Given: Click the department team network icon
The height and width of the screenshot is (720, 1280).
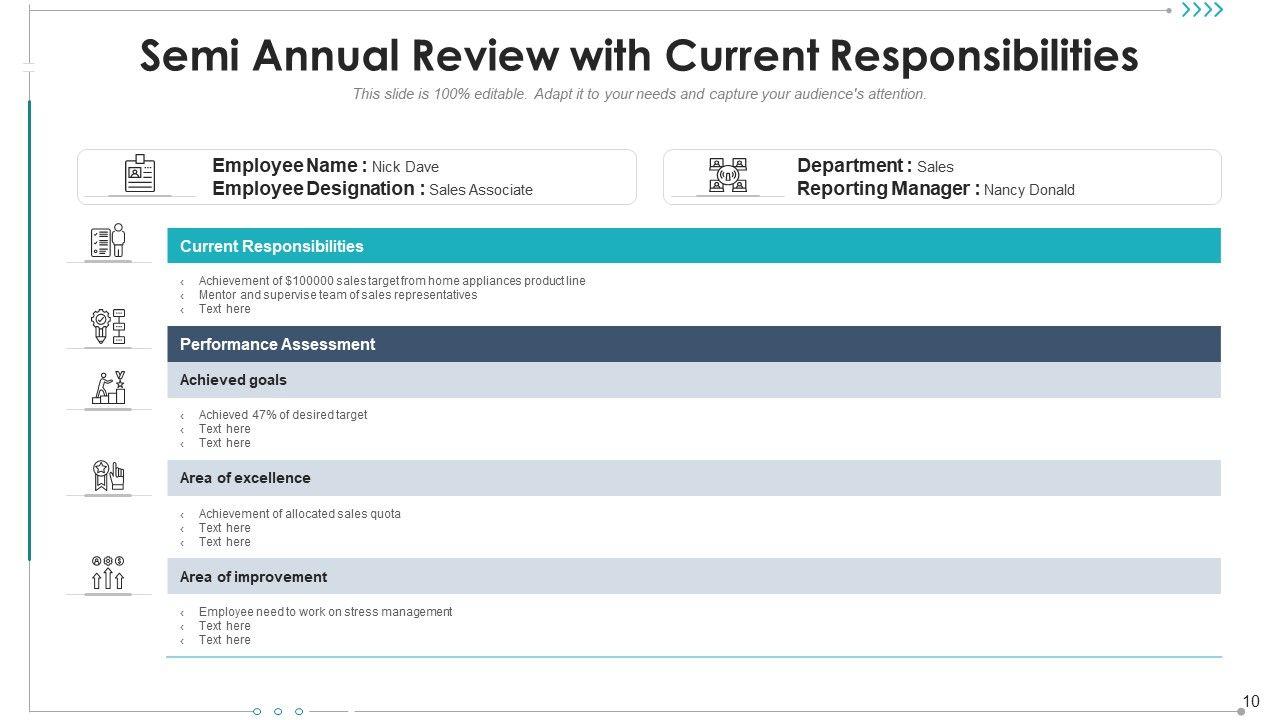Looking at the screenshot, I should (x=728, y=174).
